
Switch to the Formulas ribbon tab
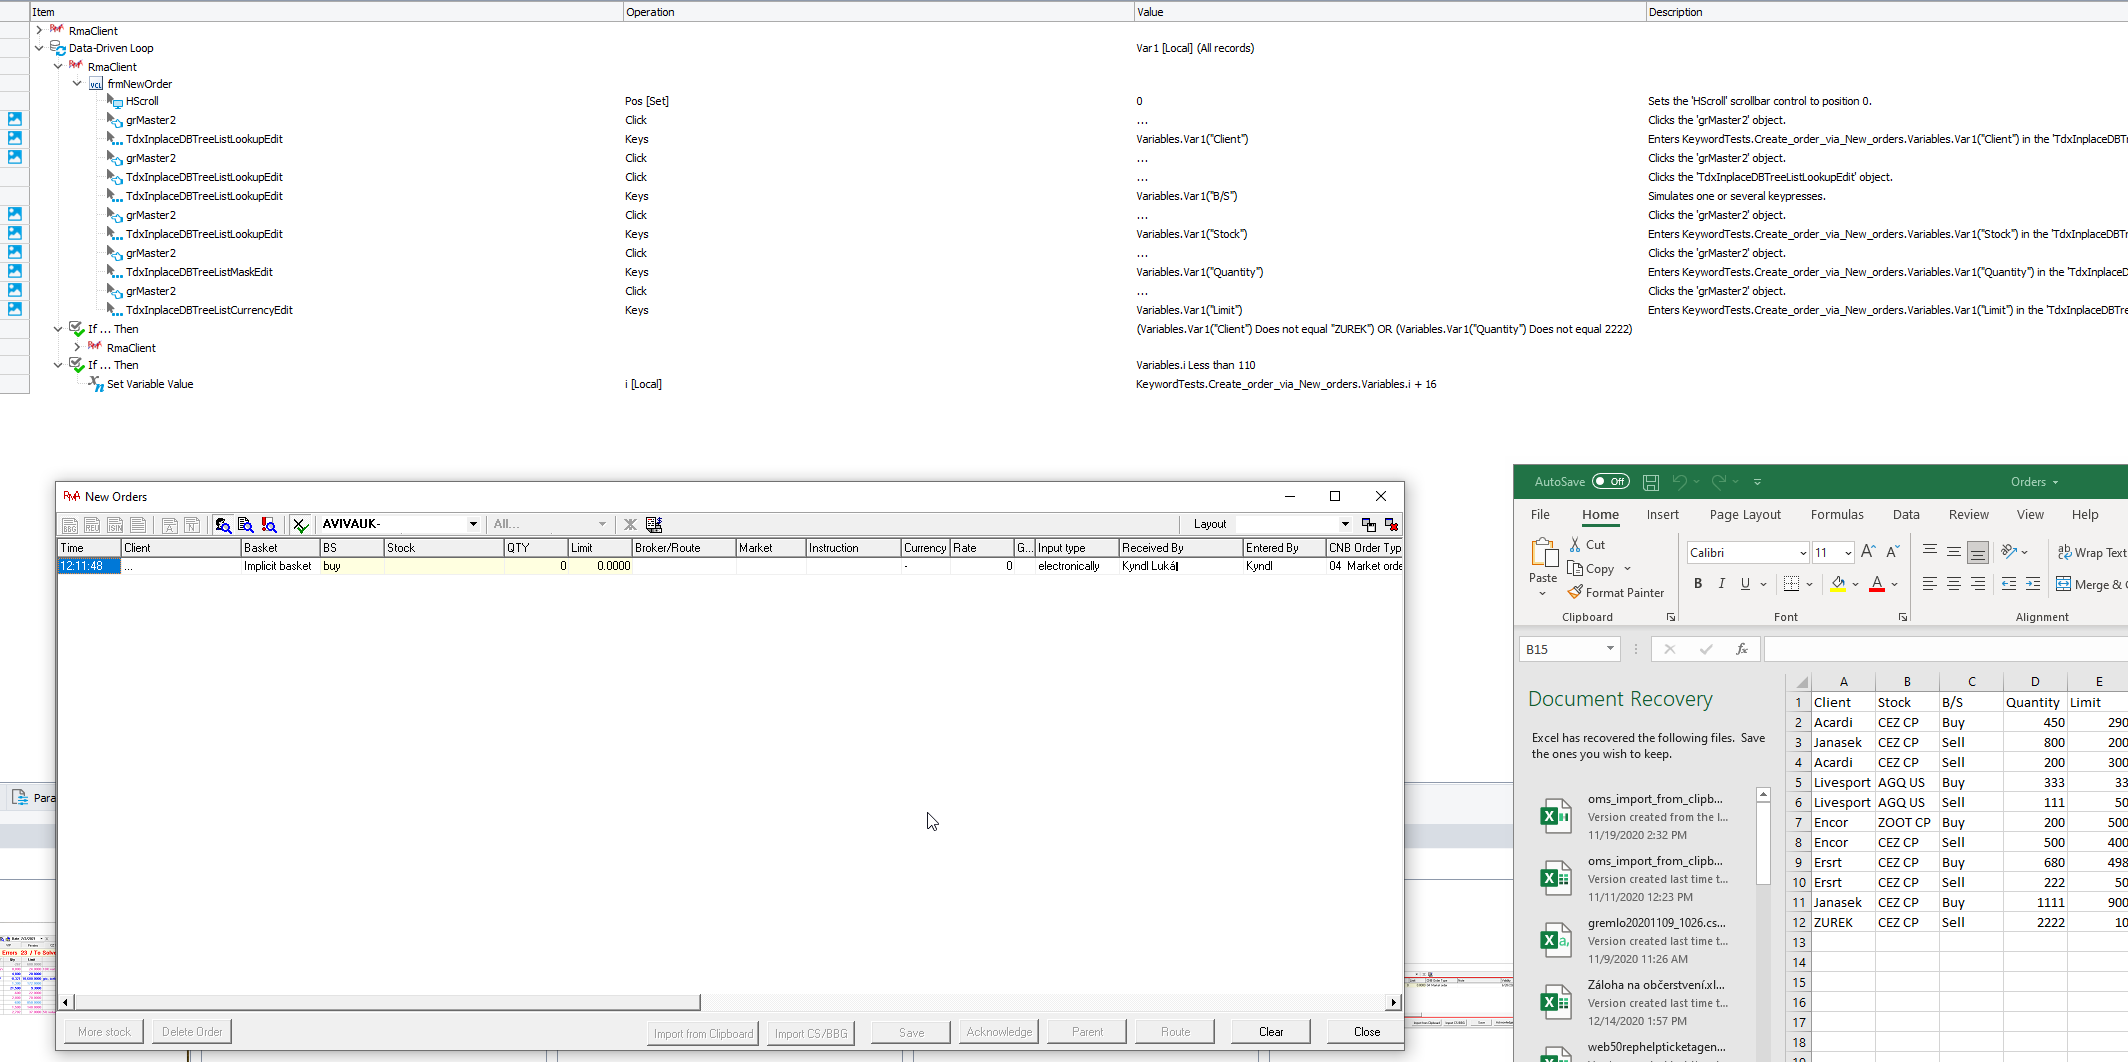[1836, 515]
